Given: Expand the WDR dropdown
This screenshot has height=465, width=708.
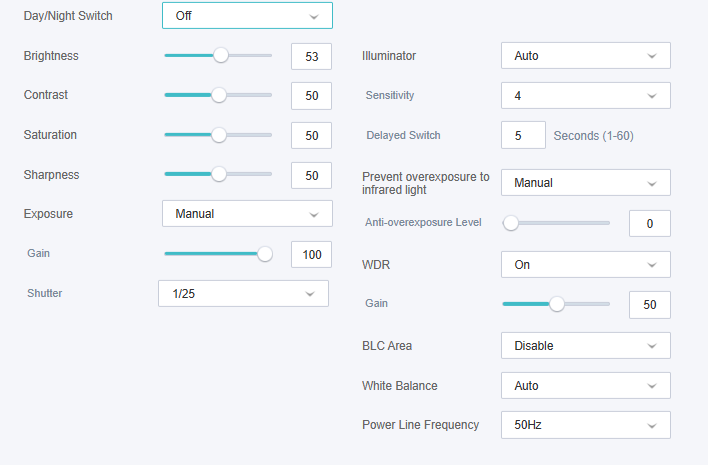Looking at the screenshot, I should [585, 265].
